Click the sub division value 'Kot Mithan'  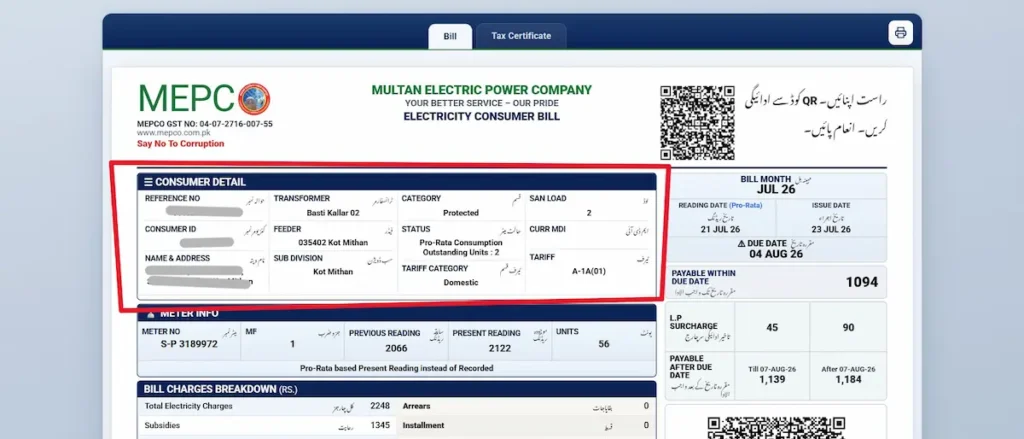[332, 272]
